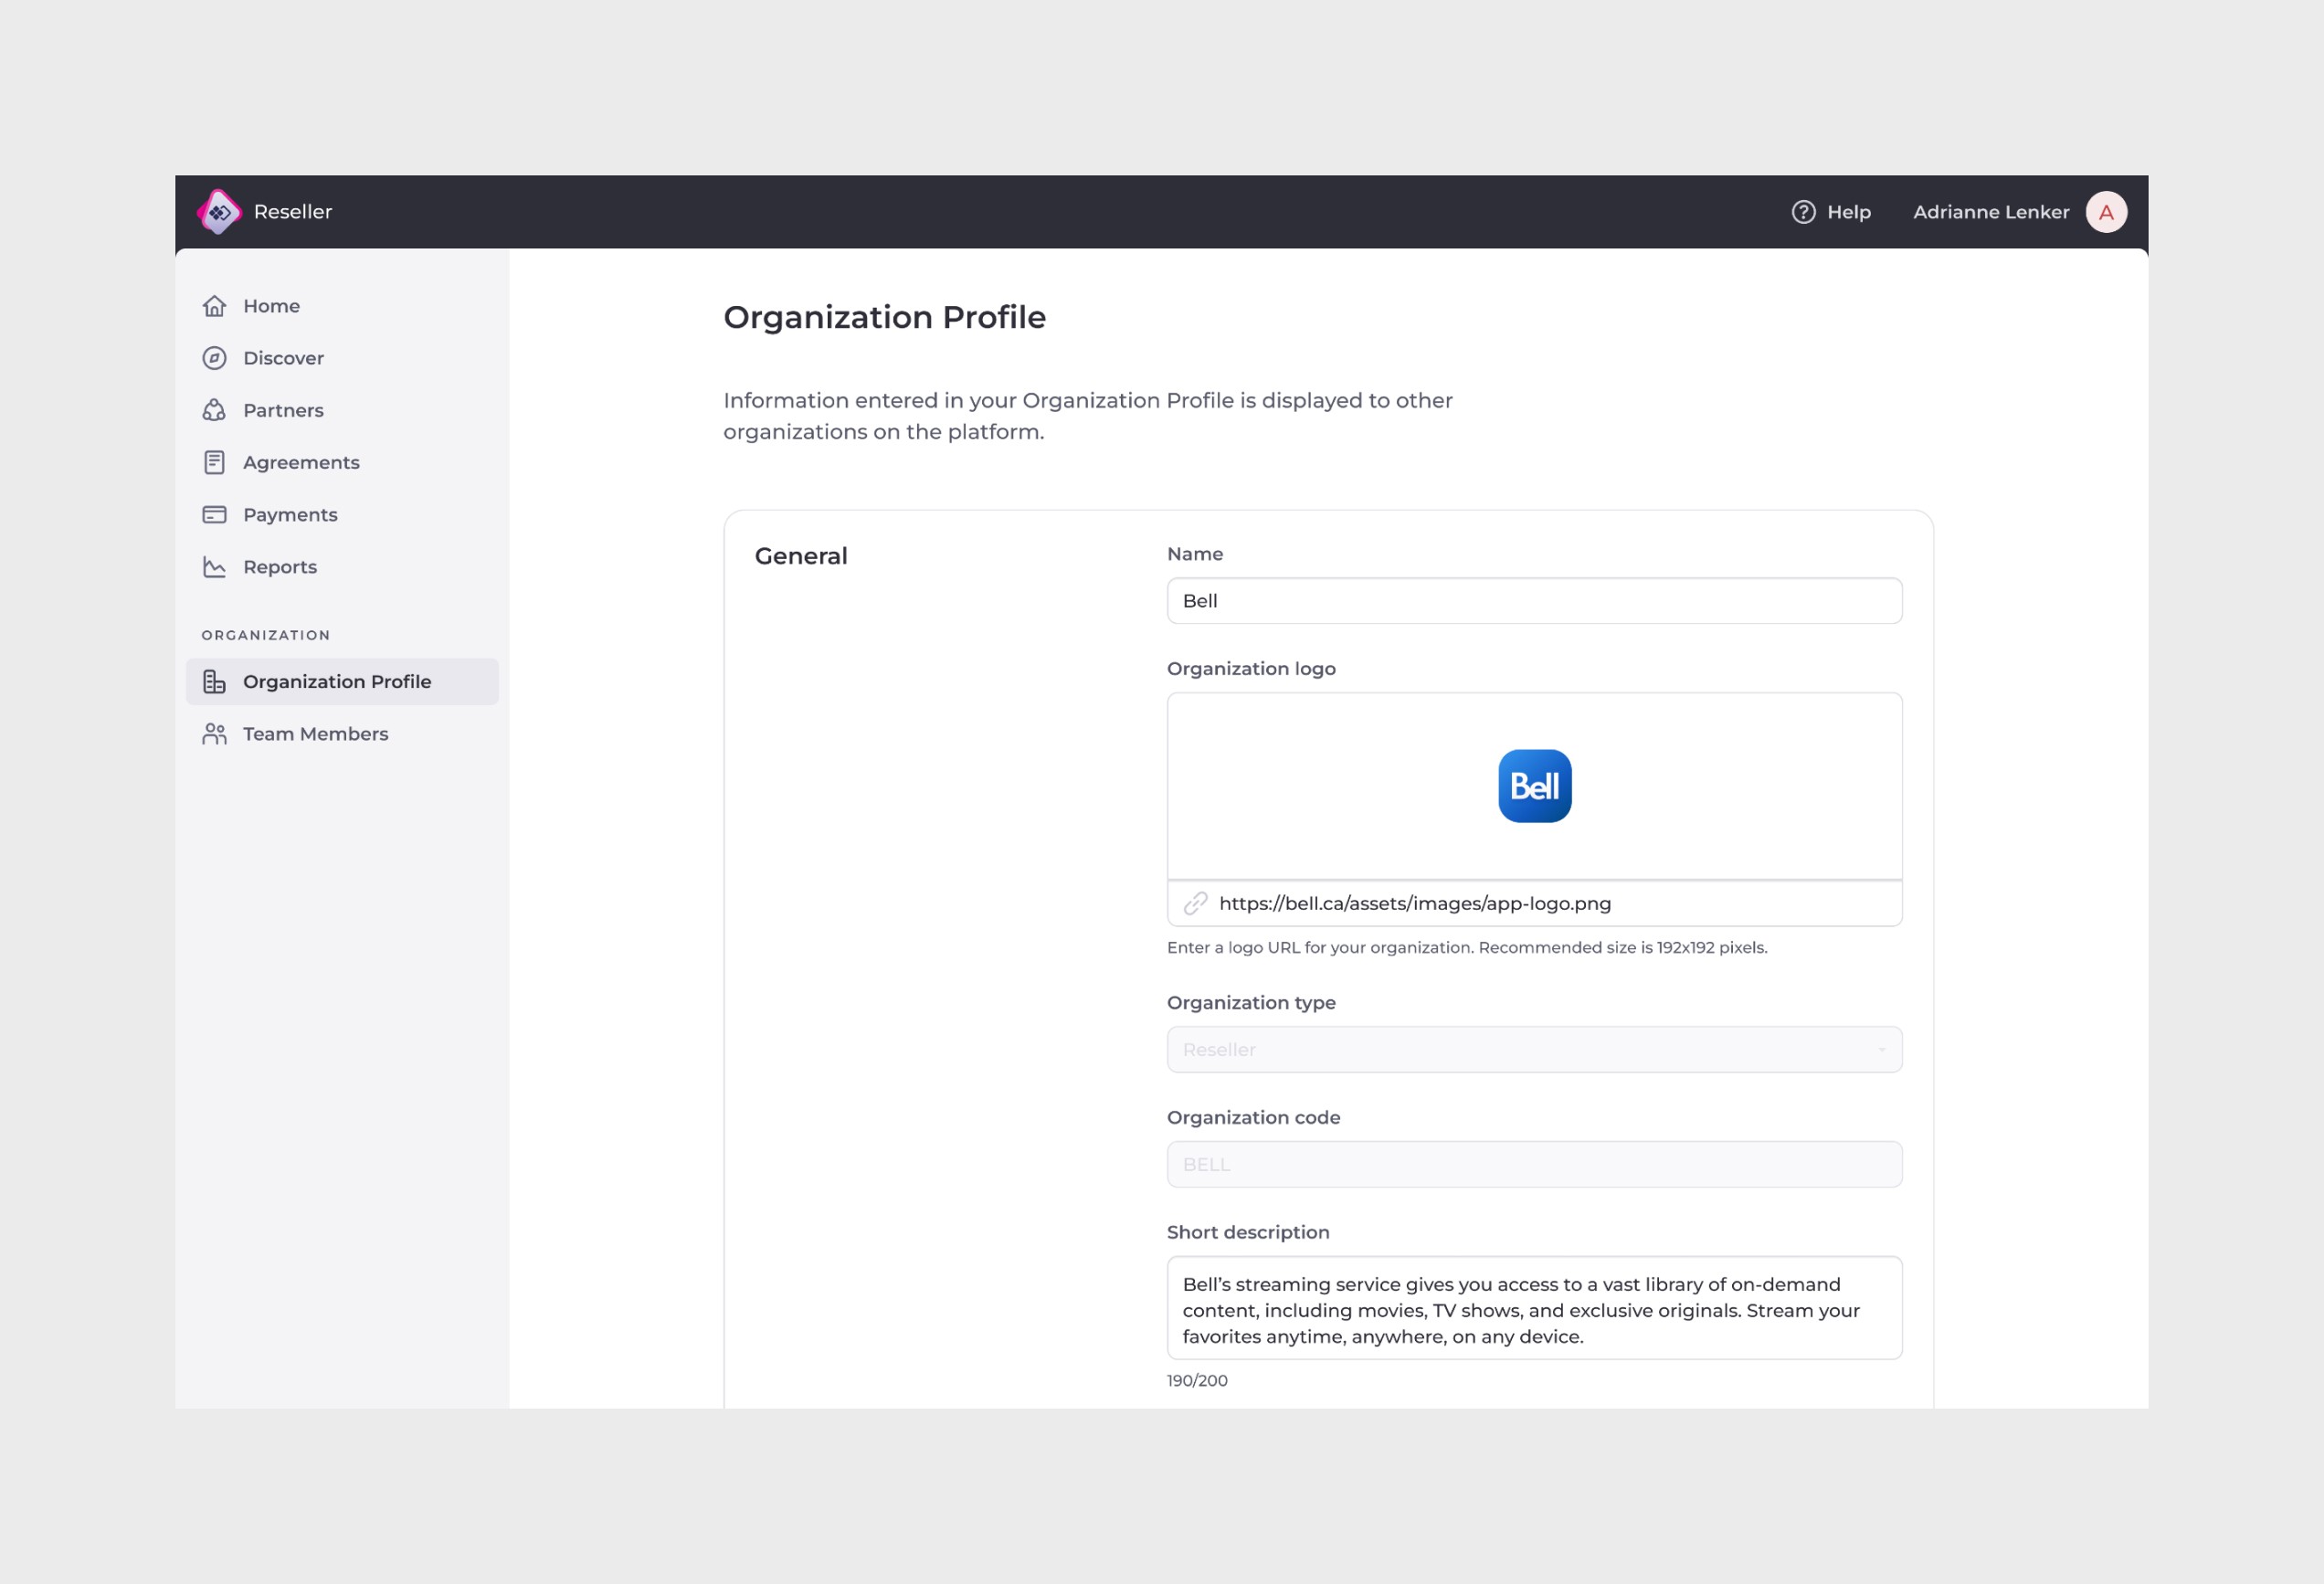Click the Reseller brand name in the header

(293, 212)
